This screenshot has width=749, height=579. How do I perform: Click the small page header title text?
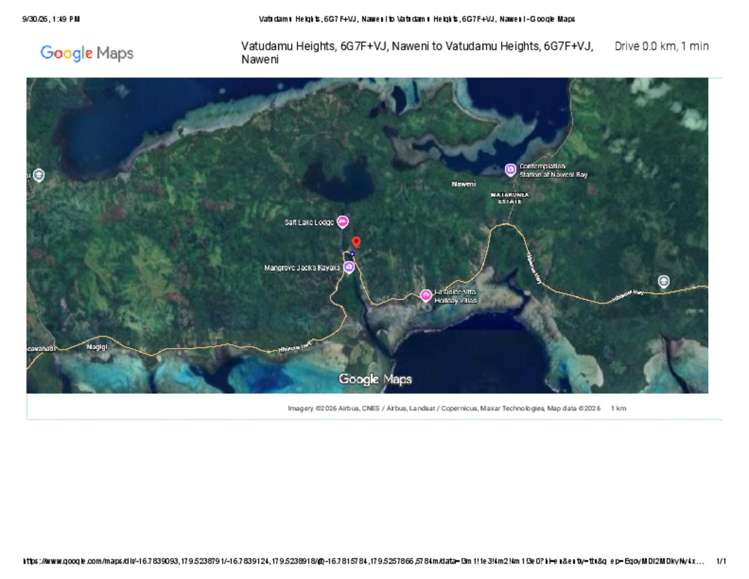coord(417,19)
